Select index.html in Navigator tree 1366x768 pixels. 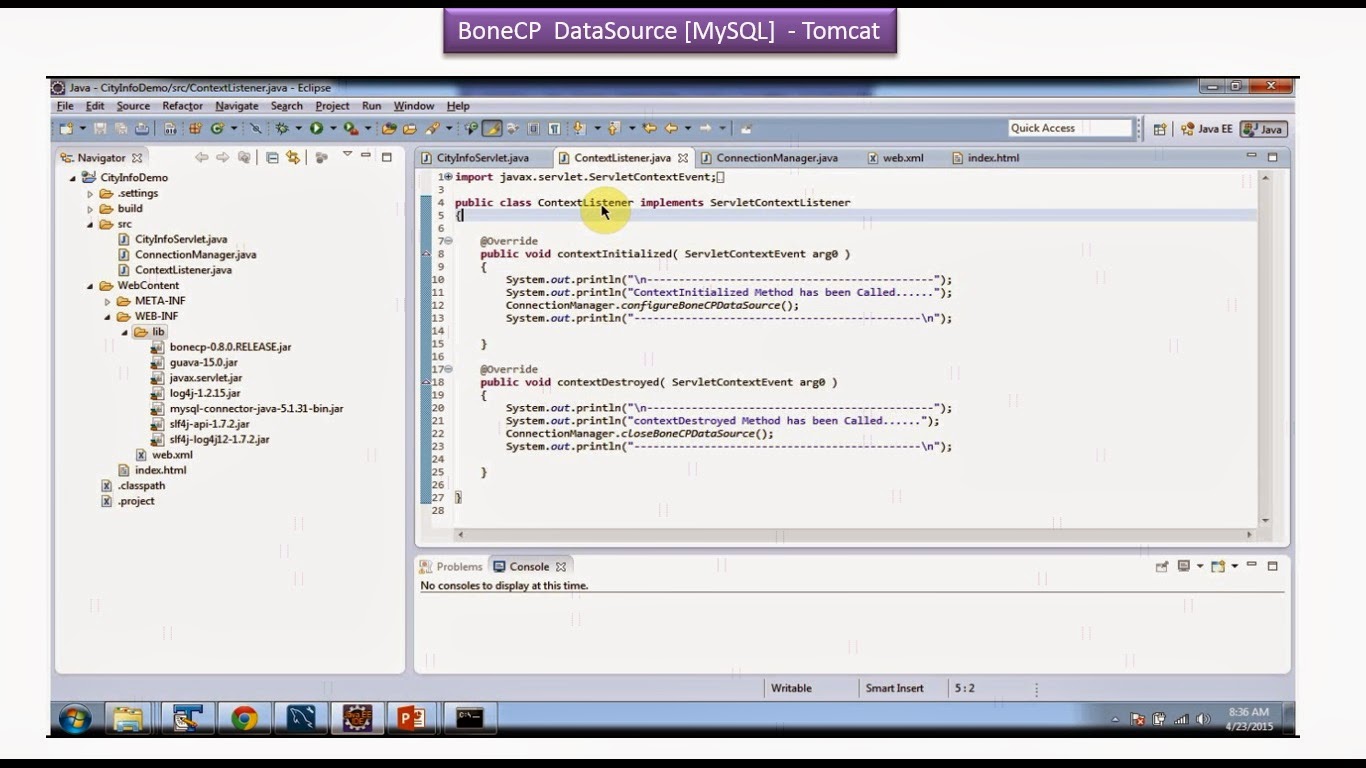[160, 470]
